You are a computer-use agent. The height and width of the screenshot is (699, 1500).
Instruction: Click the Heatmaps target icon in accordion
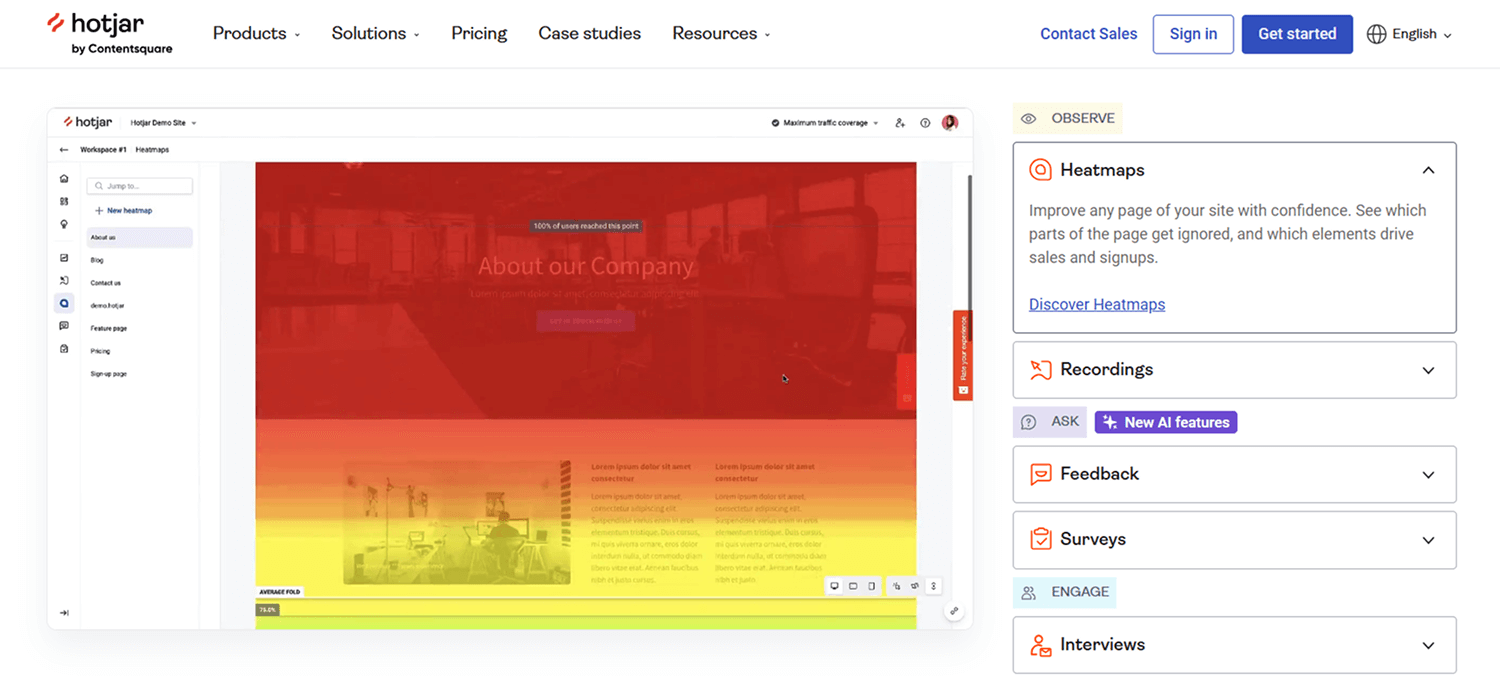[x=1040, y=170]
